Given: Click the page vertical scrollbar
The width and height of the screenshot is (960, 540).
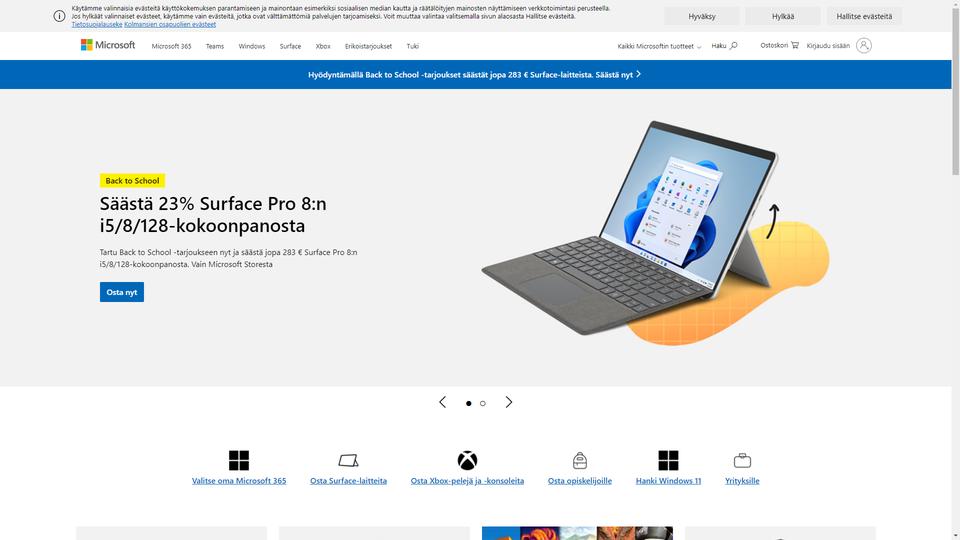Looking at the screenshot, I should (x=955, y=270).
